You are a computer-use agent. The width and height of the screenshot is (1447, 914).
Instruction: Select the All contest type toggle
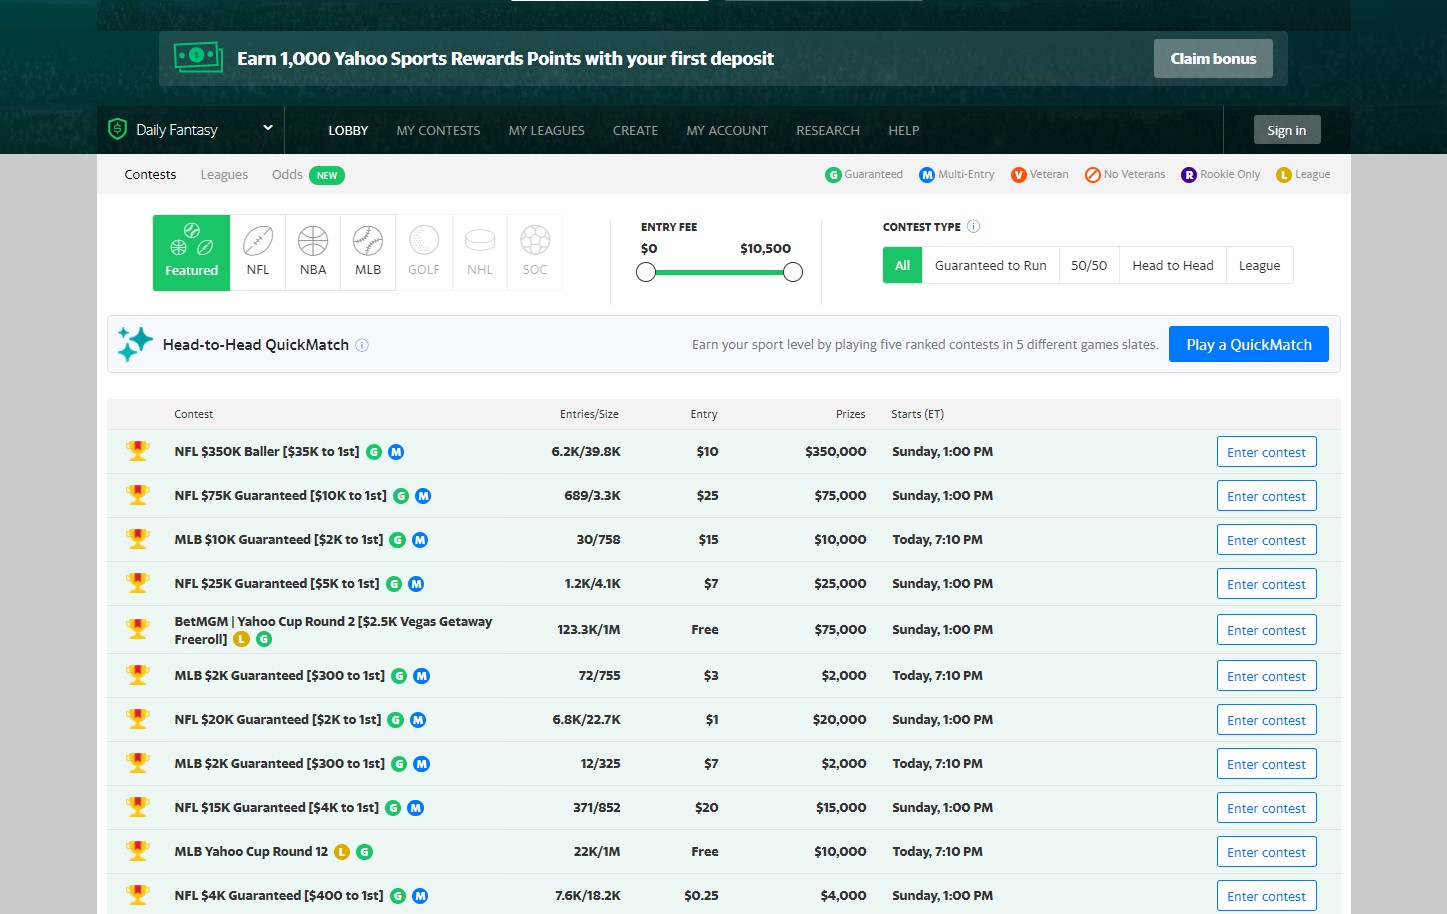(902, 265)
